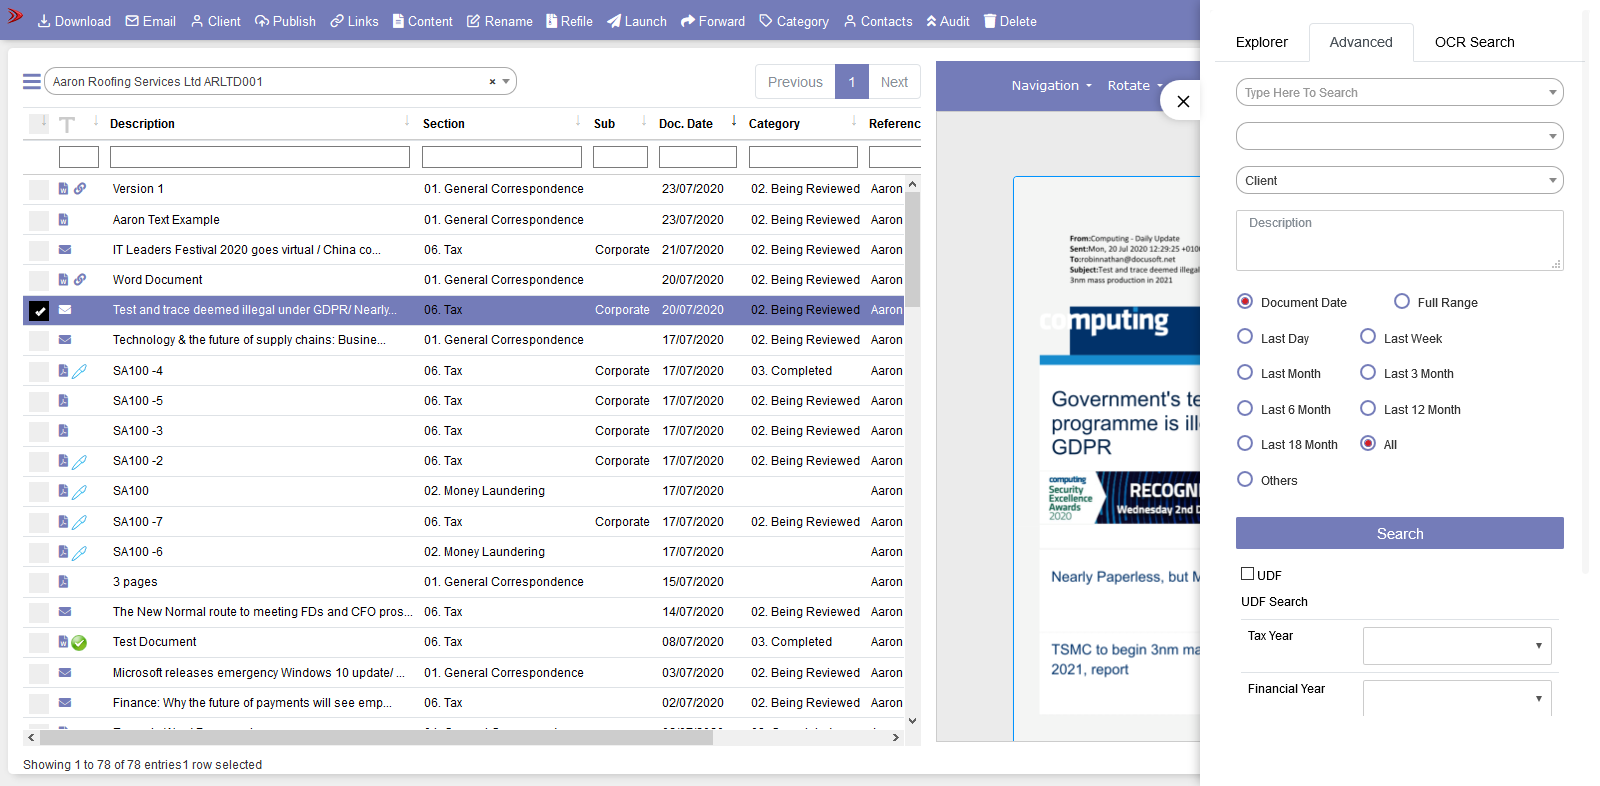Click text column T header icon

tap(67, 124)
